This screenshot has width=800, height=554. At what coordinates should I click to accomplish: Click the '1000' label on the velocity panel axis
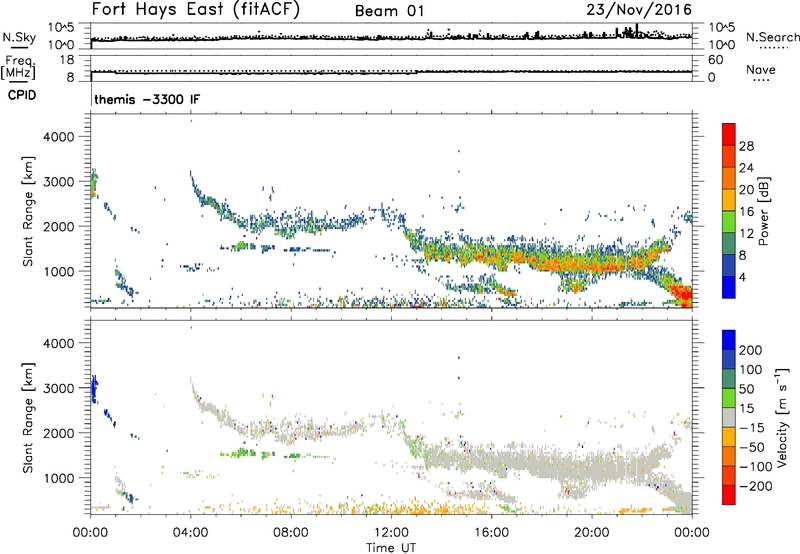click(x=58, y=478)
